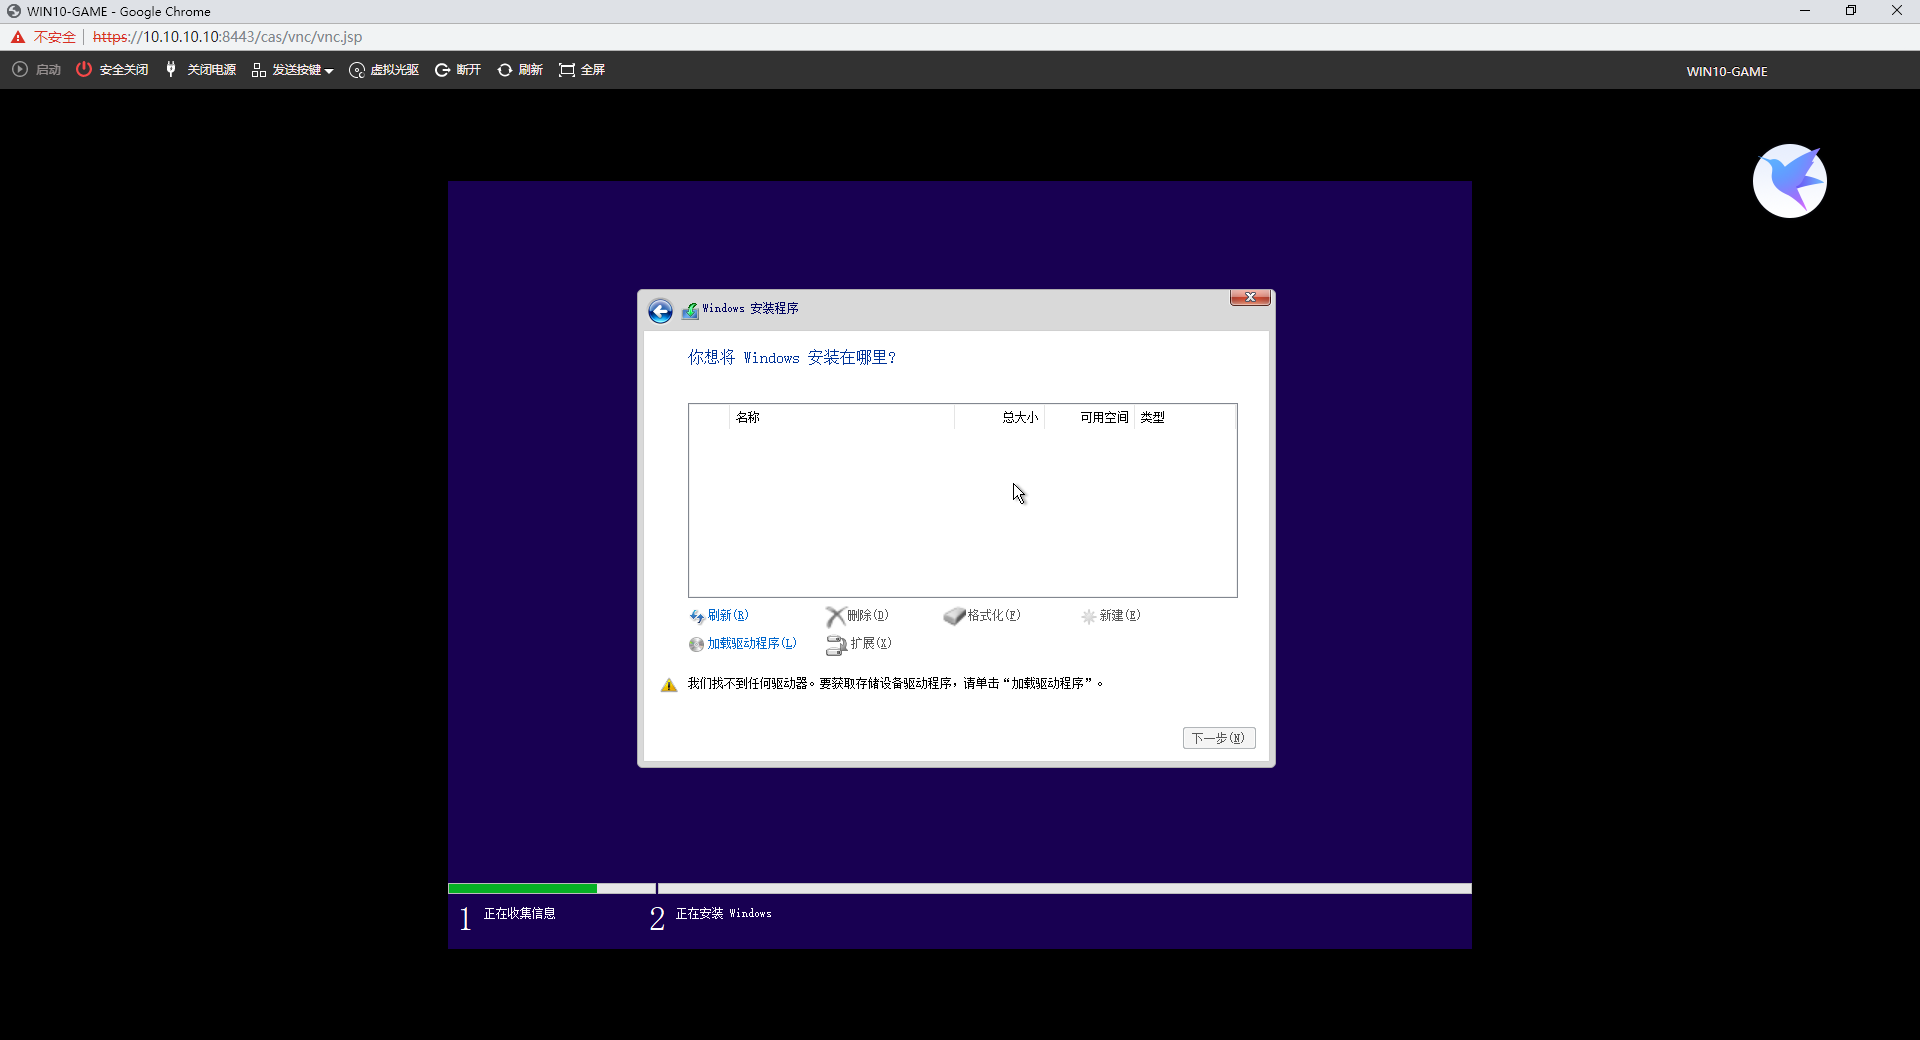Image resolution: width=1920 pixels, height=1040 pixels.
Task: Click the 扩展(X) extend option
Action: point(859,644)
